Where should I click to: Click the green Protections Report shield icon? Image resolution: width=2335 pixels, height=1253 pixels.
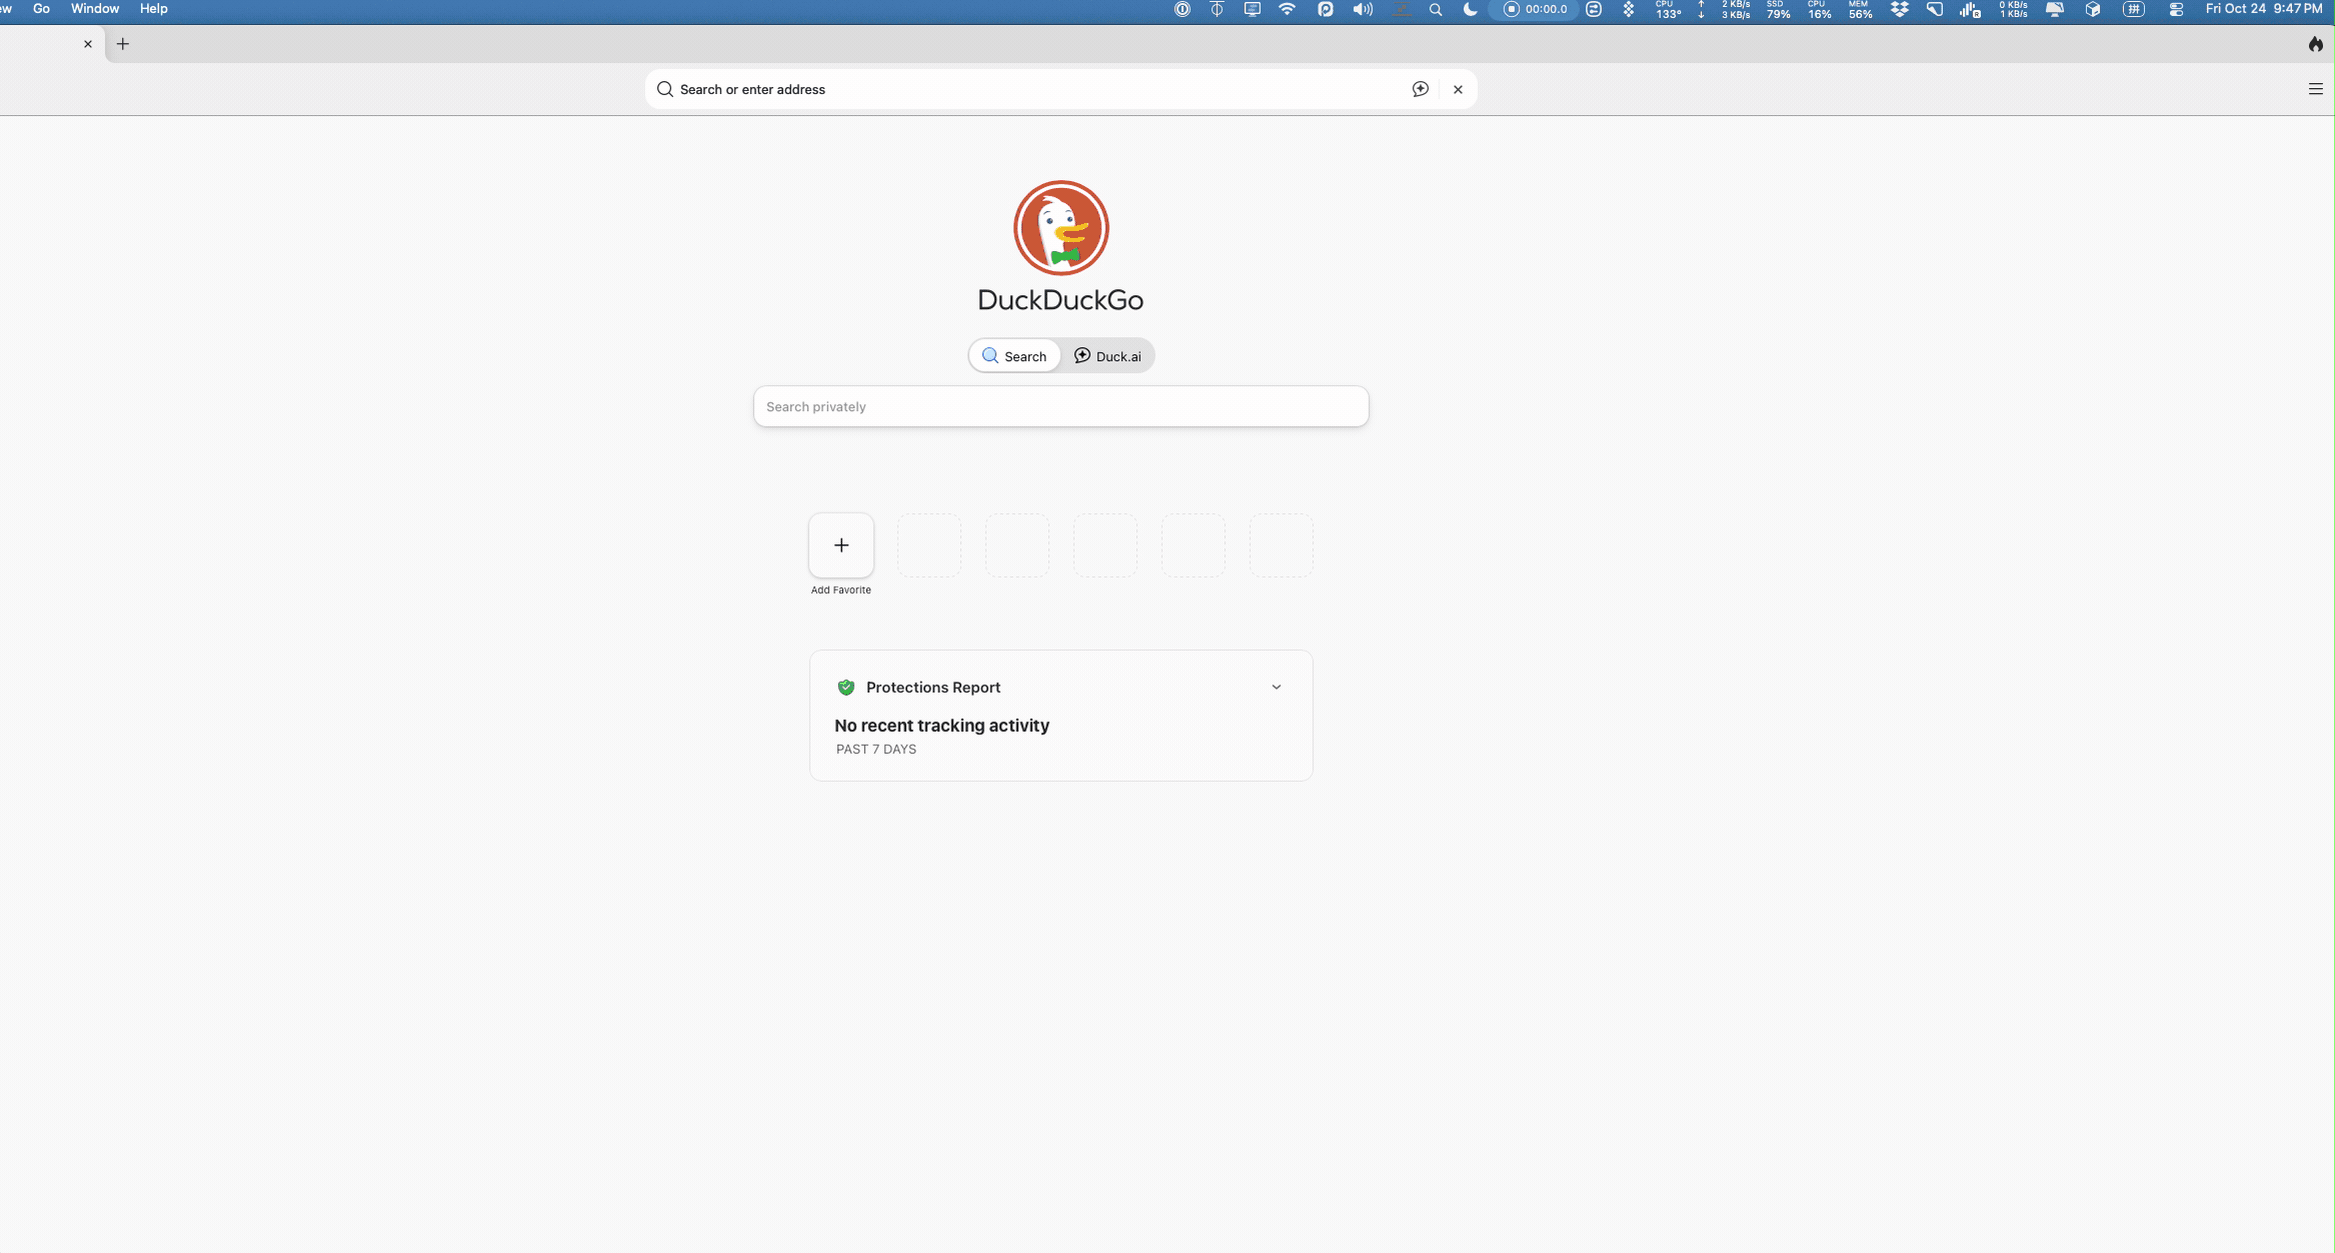coord(846,687)
